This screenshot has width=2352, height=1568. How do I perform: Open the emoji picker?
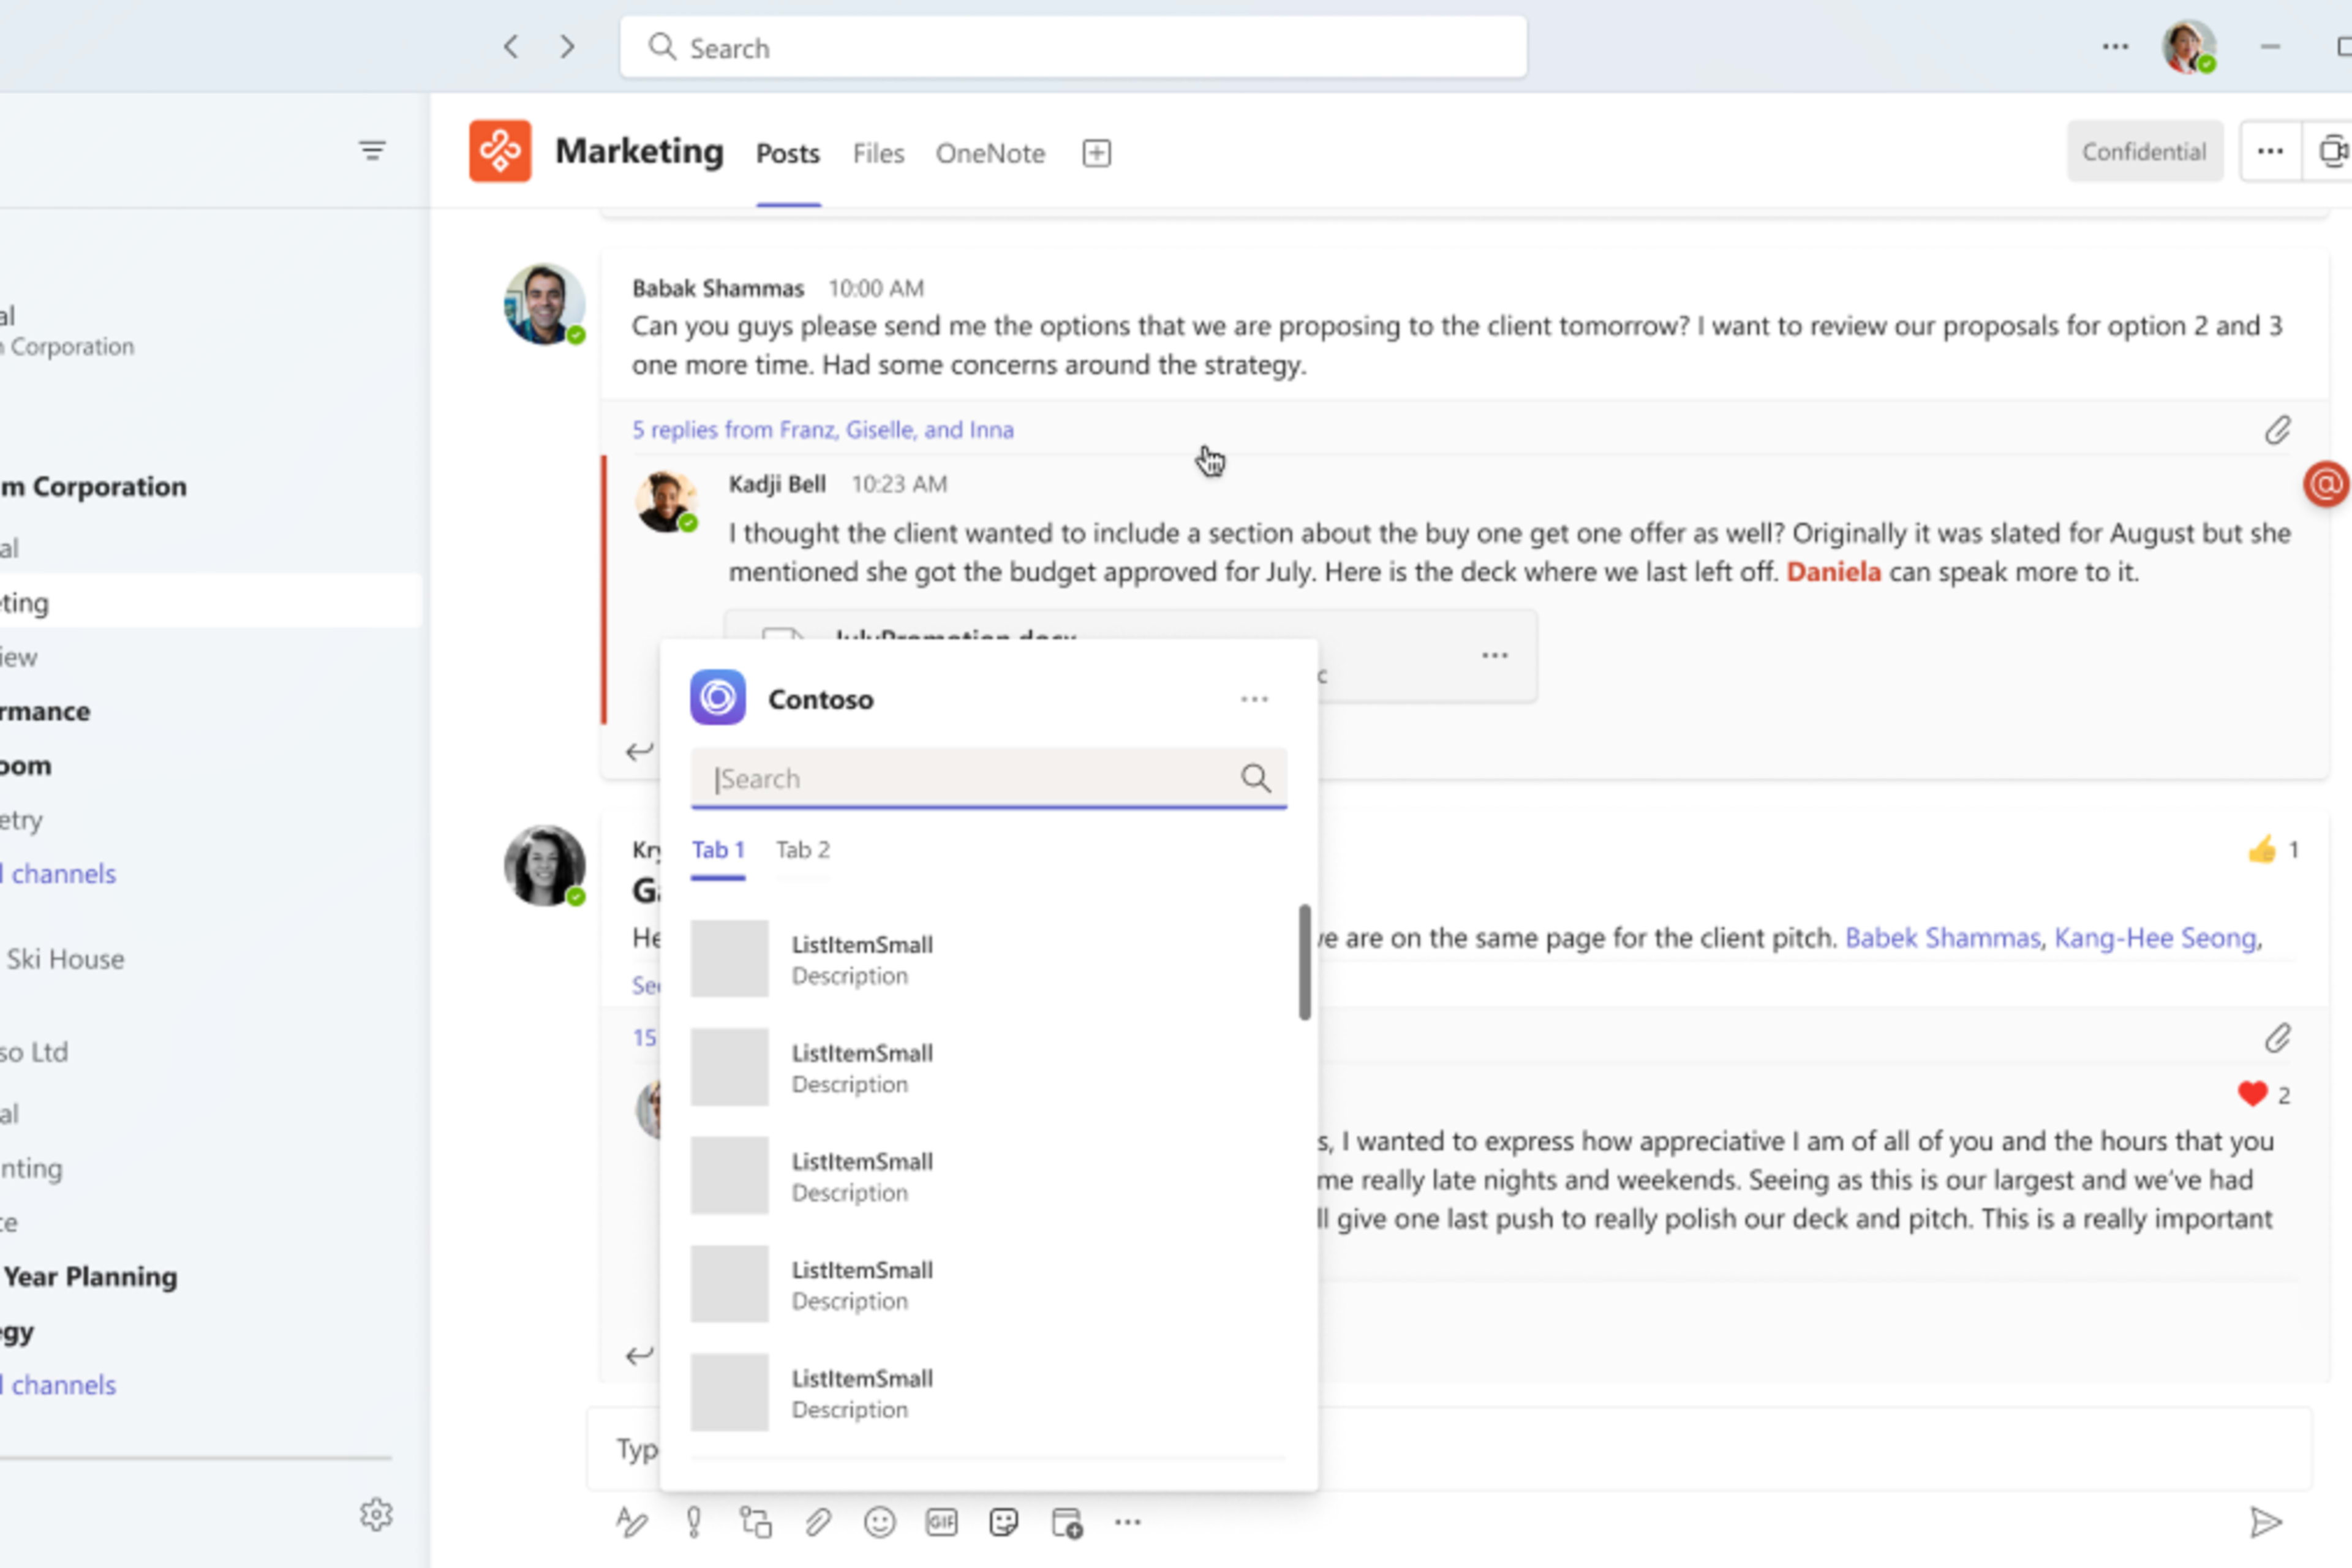880,1522
